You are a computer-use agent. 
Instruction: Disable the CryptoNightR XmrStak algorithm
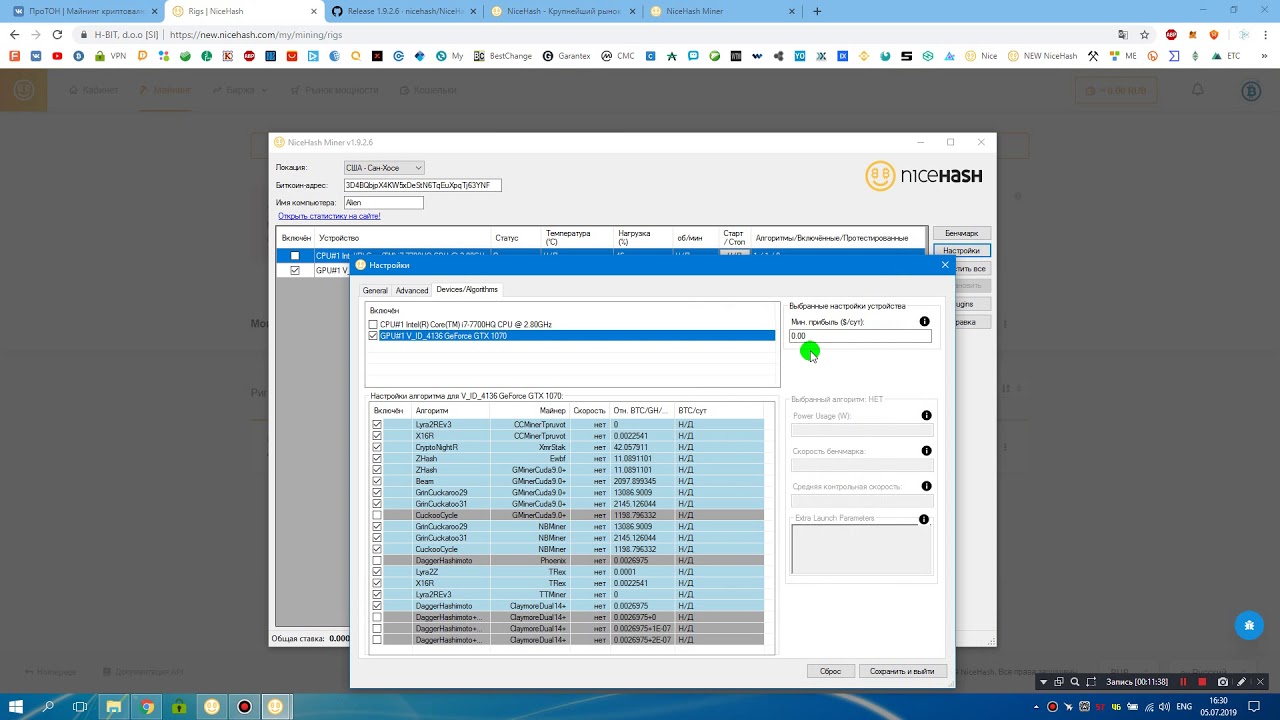(x=377, y=447)
